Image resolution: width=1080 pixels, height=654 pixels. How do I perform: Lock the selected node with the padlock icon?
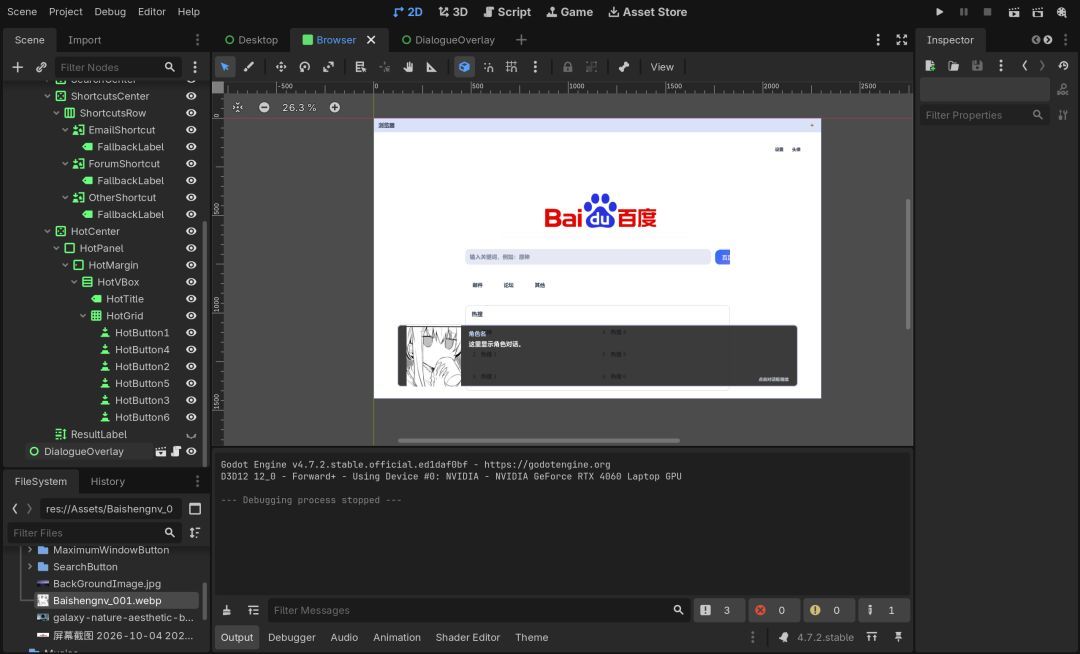point(568,67)
